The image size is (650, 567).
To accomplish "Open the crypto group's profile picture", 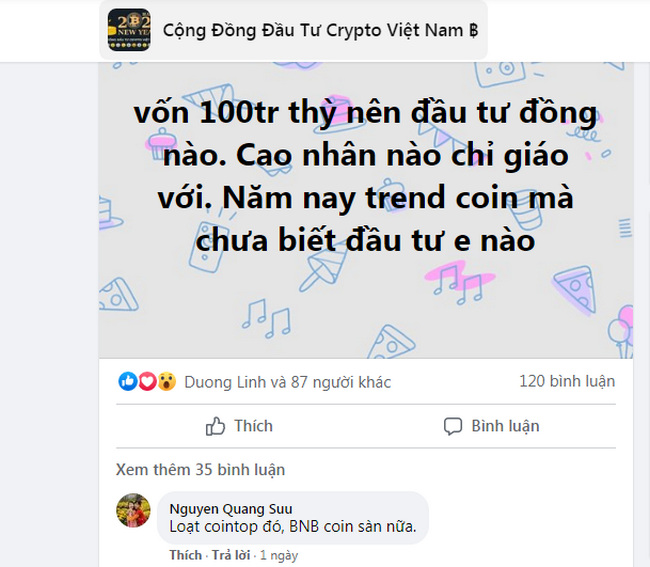I will click(129, 30).
